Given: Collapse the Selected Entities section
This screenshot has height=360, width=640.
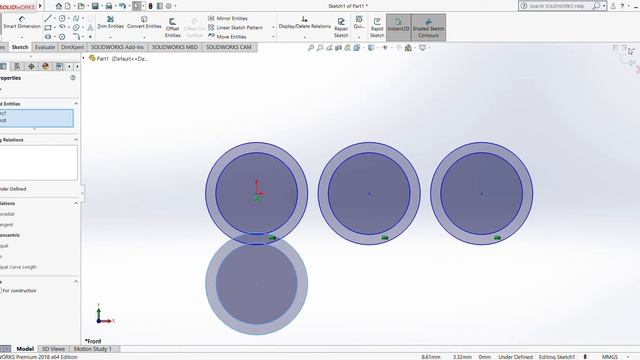Looking at the screenshot, I should 76,104.
